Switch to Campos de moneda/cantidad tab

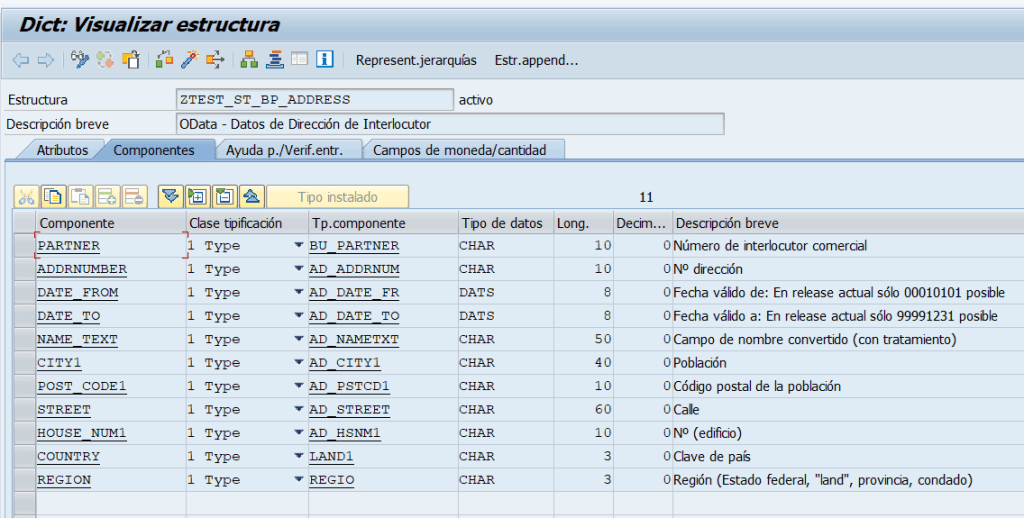(460, 150)
